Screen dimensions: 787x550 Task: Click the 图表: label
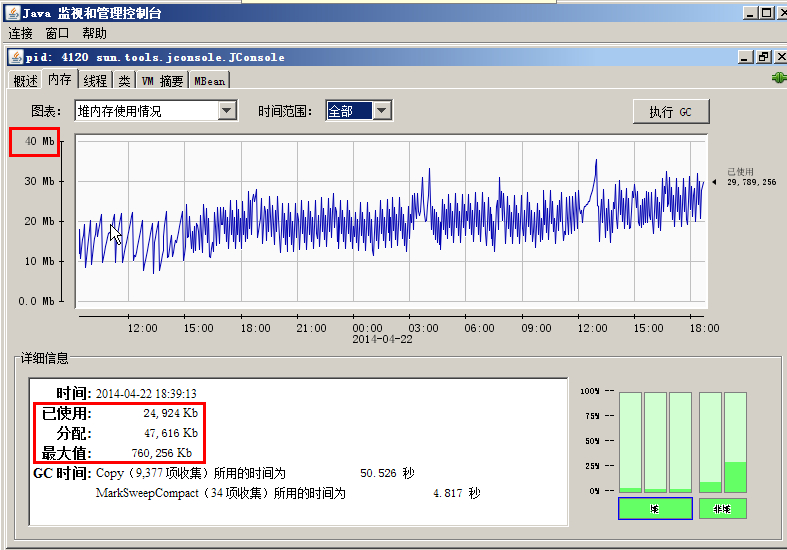click(46, 111)
